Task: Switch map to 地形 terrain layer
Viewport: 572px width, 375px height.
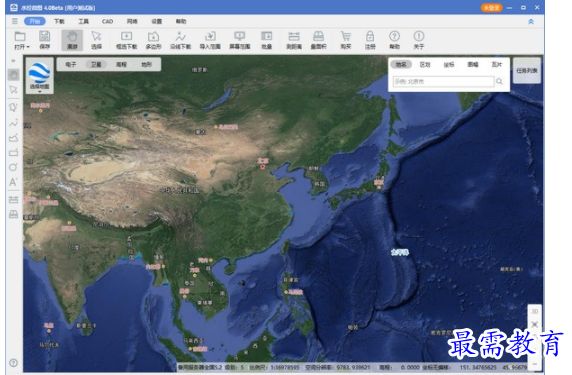Action: click(146, 64)
